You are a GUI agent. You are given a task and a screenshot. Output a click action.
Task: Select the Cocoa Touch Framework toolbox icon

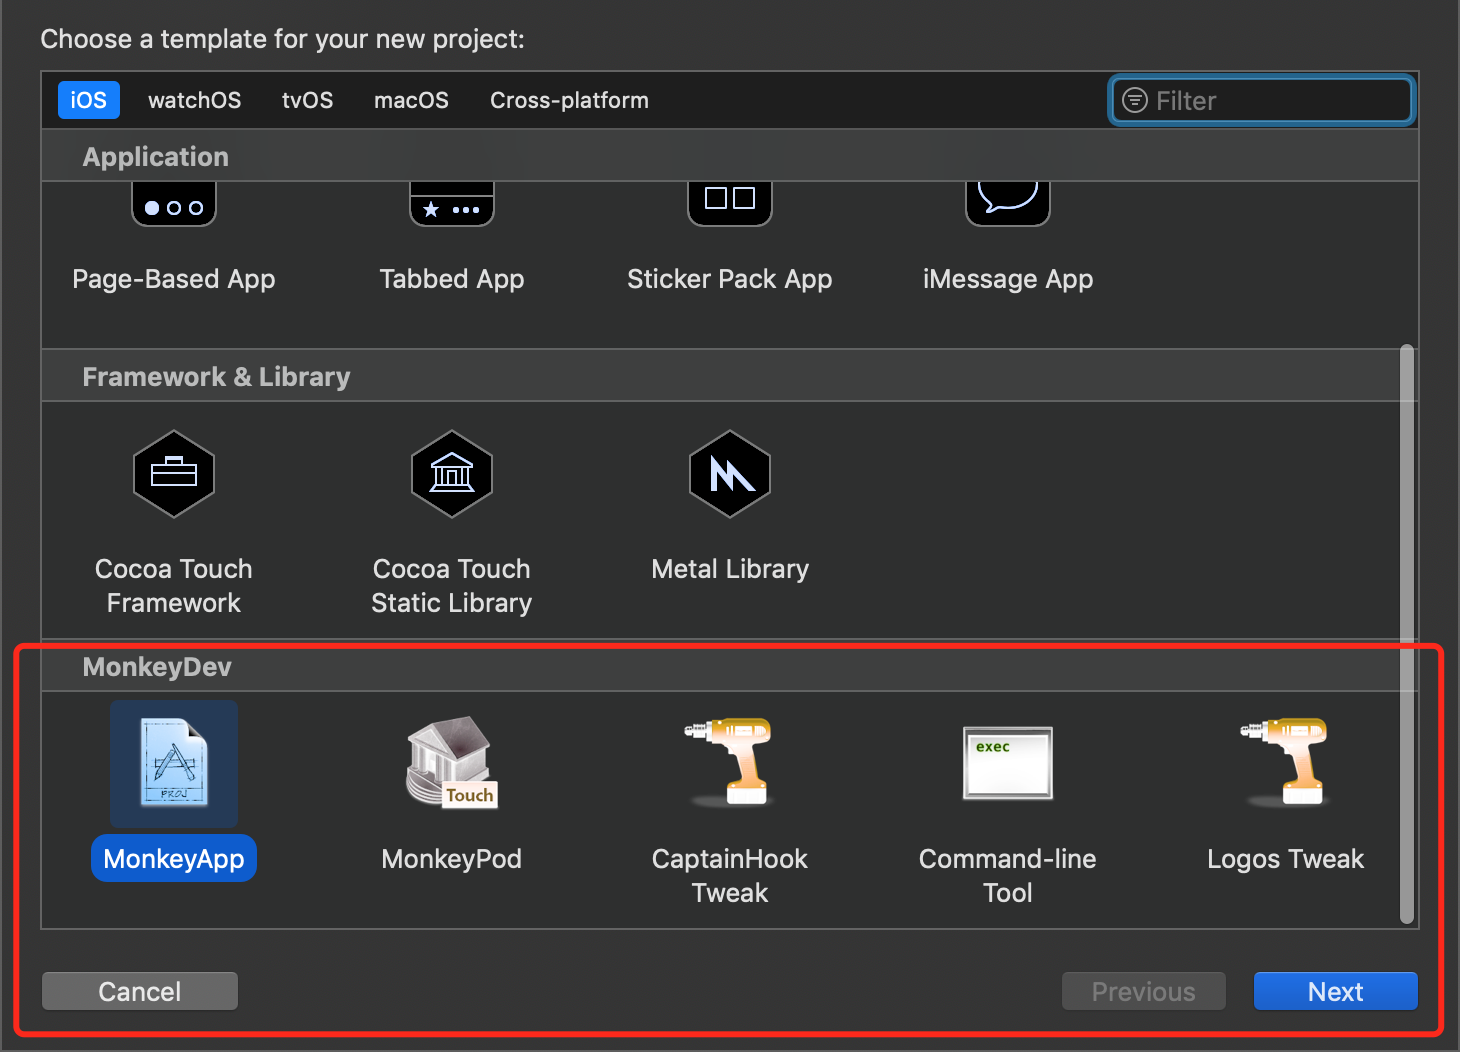174,474
